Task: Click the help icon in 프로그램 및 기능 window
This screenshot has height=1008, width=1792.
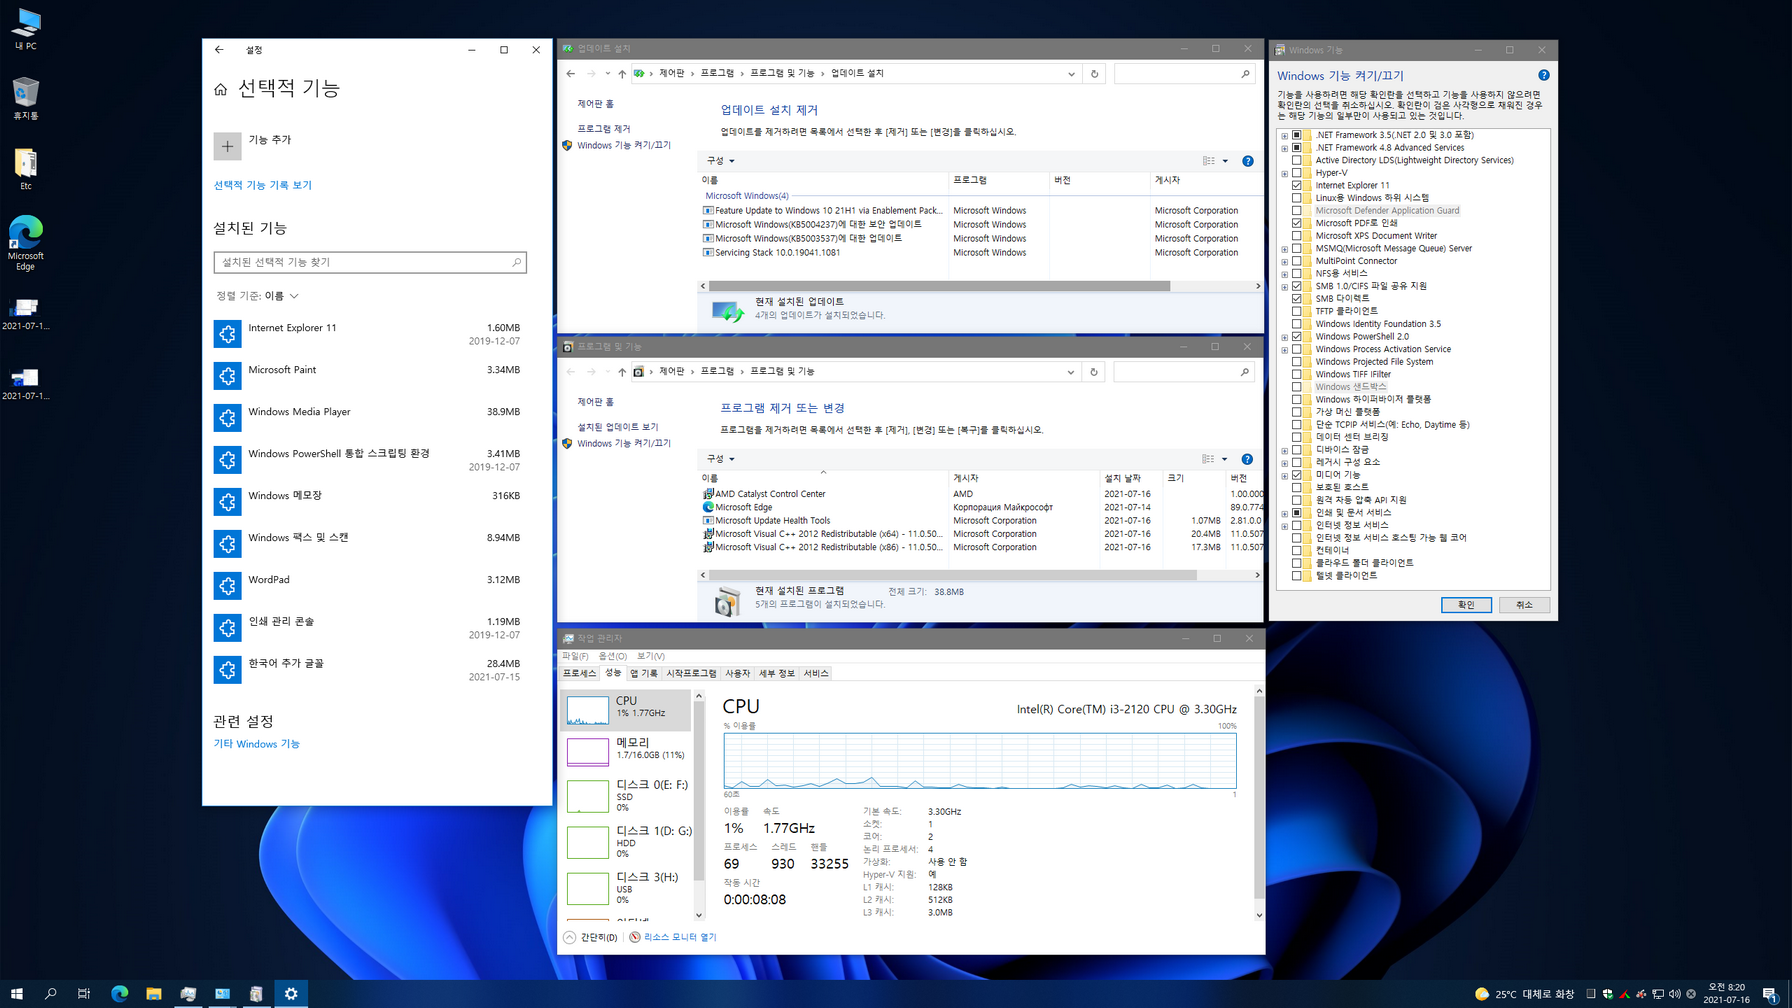Action: [x=1247, y=459]
